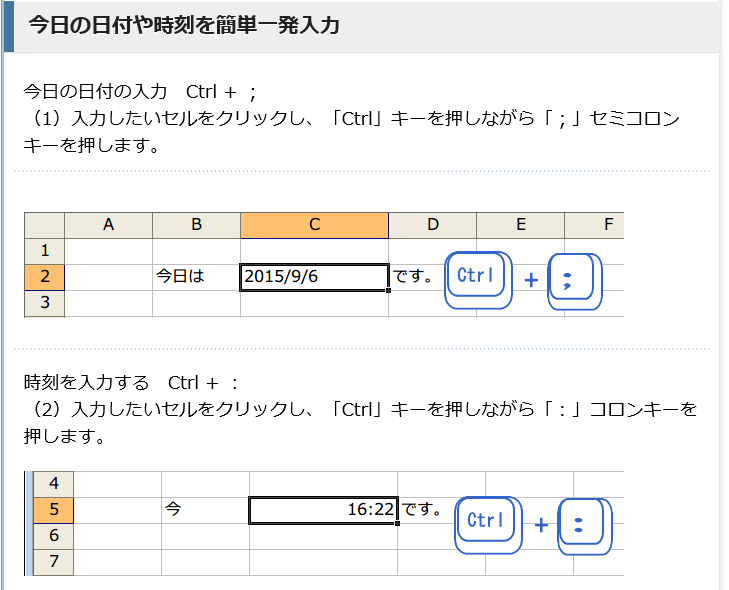
Task: Click column B header
Action: tap(196, 225)
